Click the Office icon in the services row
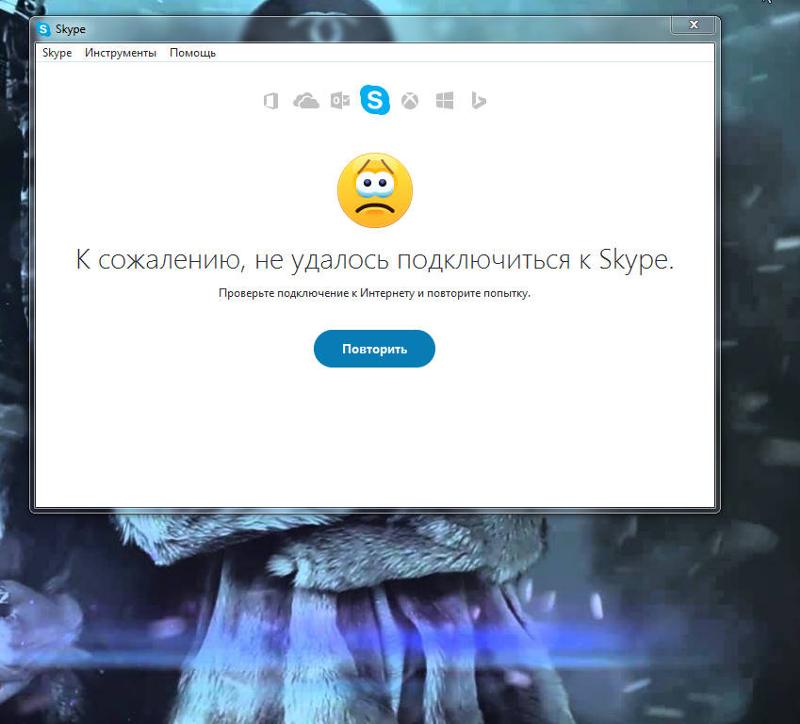Image resolution: width=800 pixels, height=724 pixels. click(271, 101)
